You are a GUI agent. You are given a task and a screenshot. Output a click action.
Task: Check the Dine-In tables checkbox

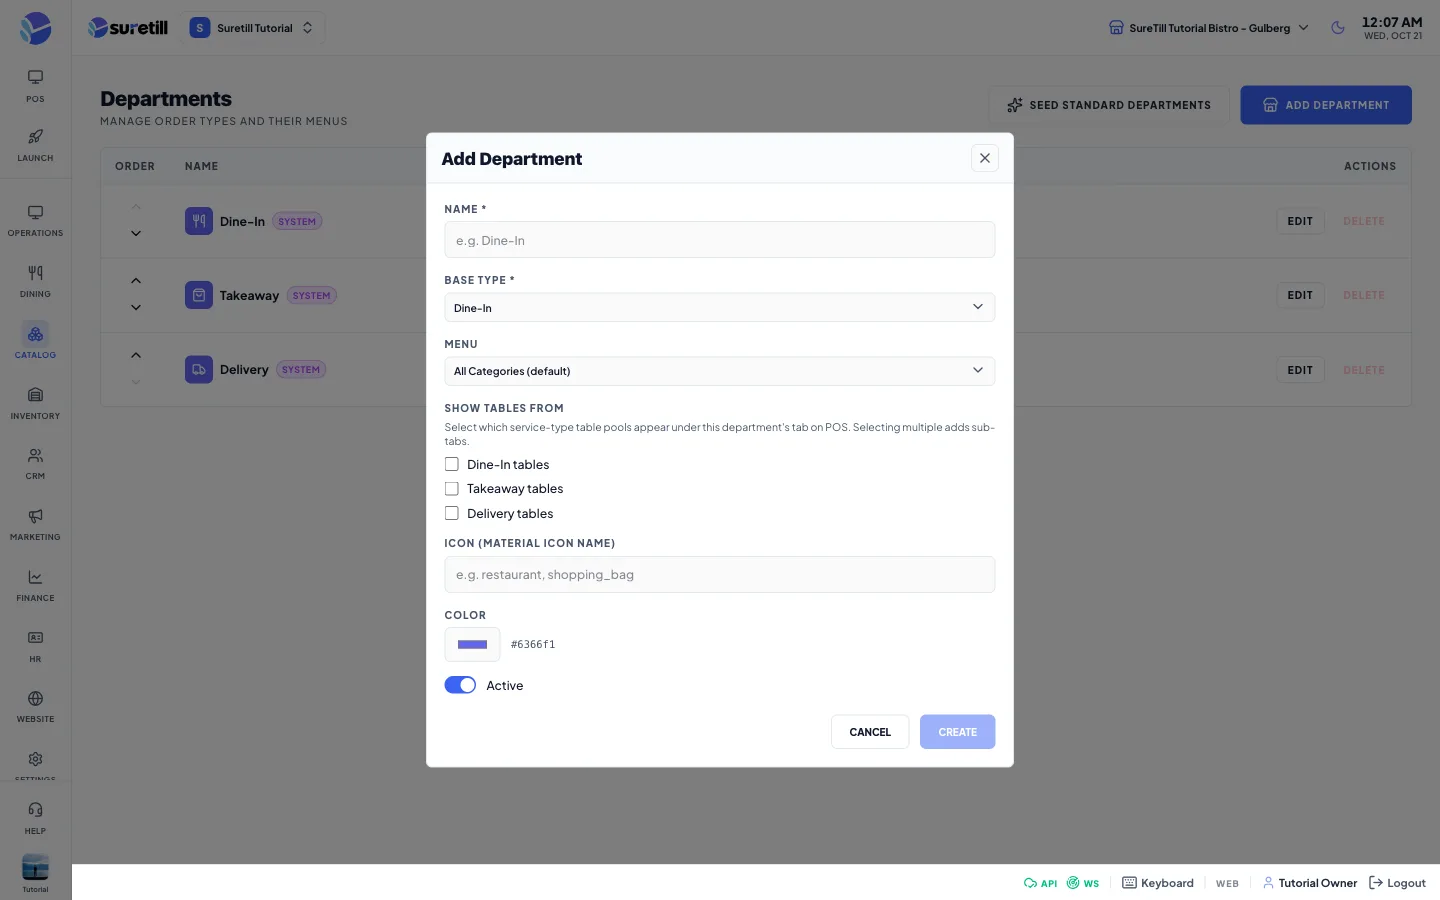click(452, 464)
